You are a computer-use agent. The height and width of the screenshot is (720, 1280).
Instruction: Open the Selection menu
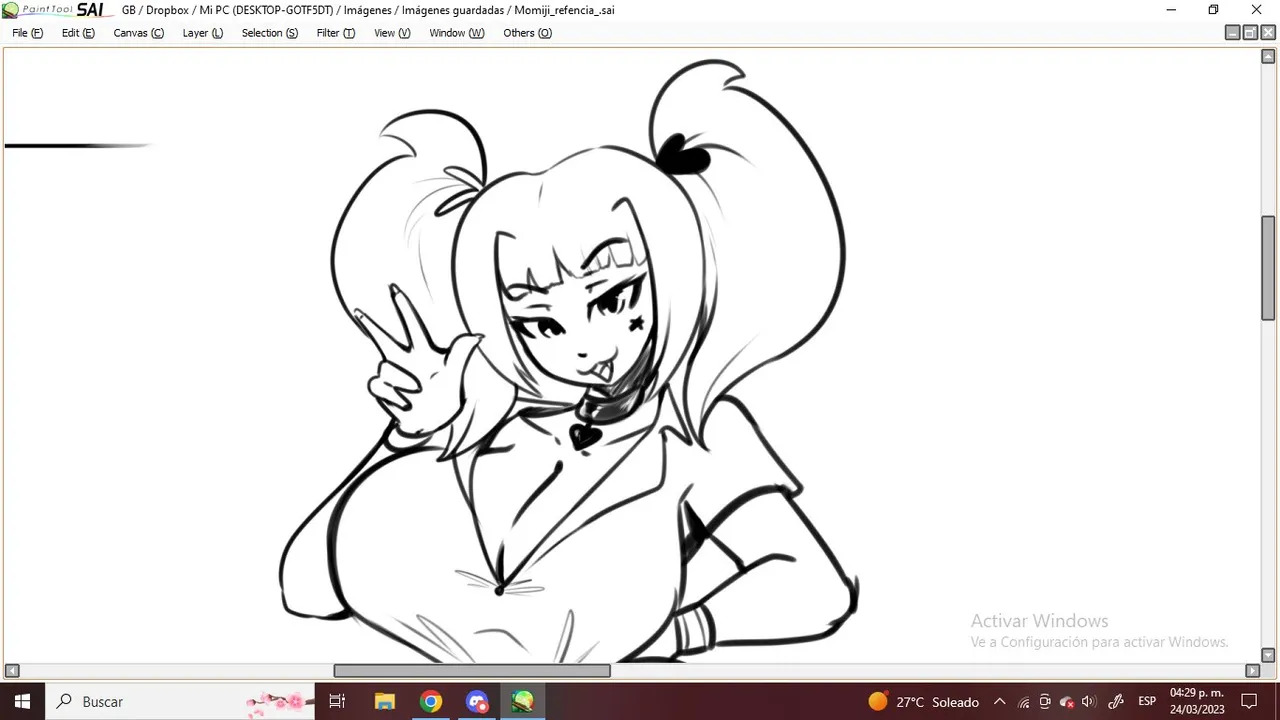click(x=269, y=33)
